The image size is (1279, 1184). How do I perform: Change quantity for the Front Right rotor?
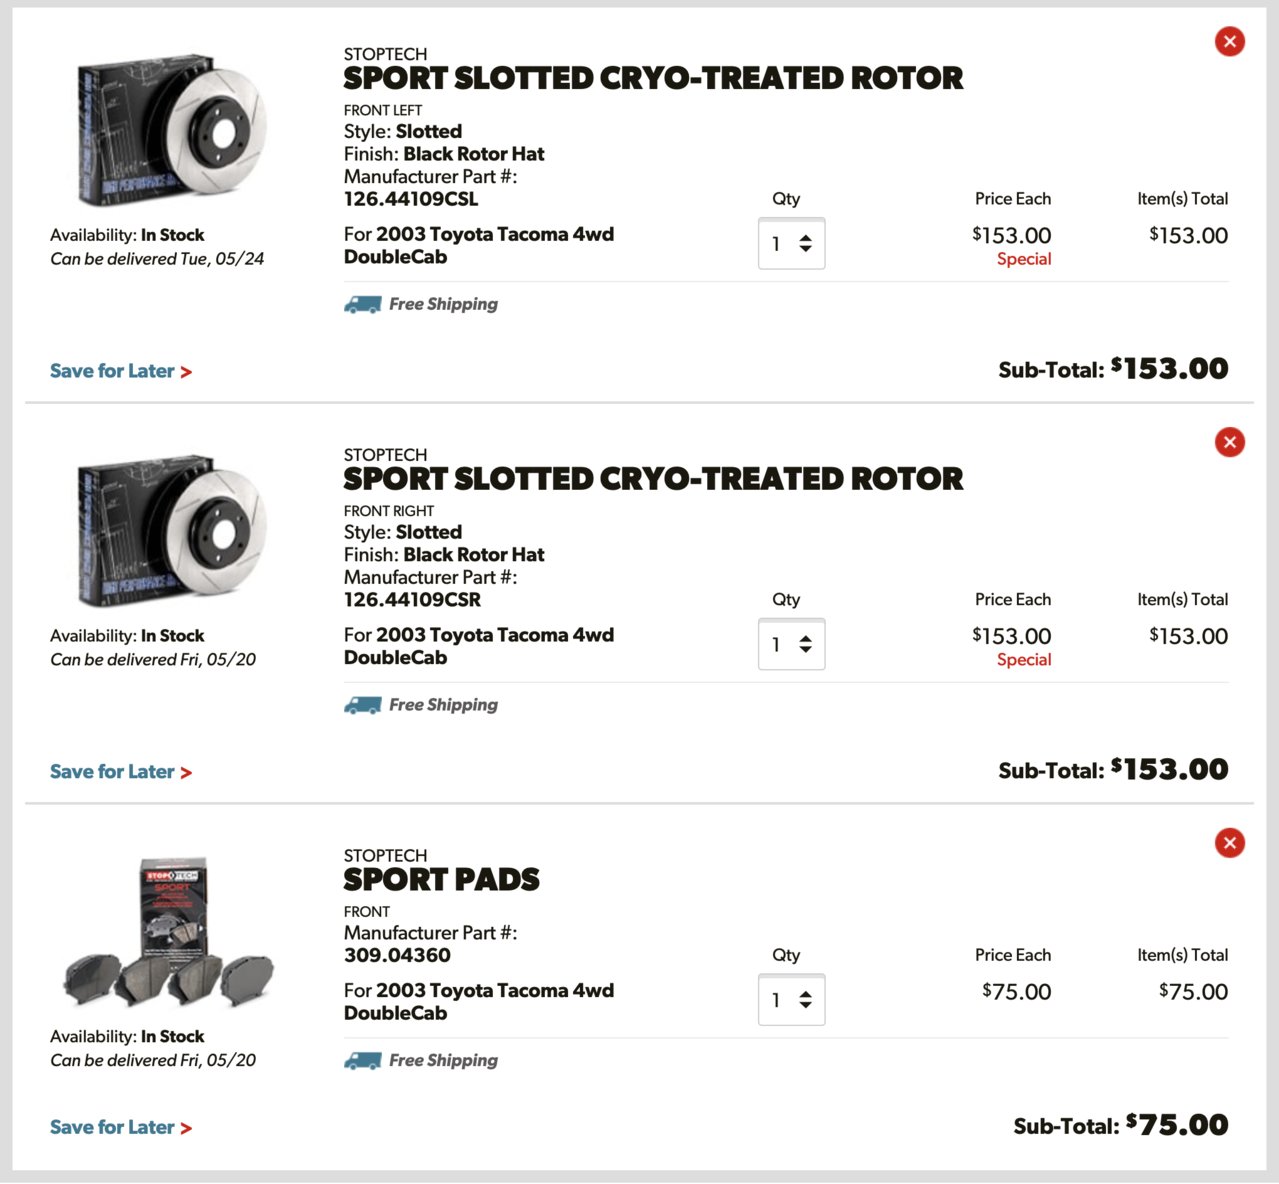[791, 644]
